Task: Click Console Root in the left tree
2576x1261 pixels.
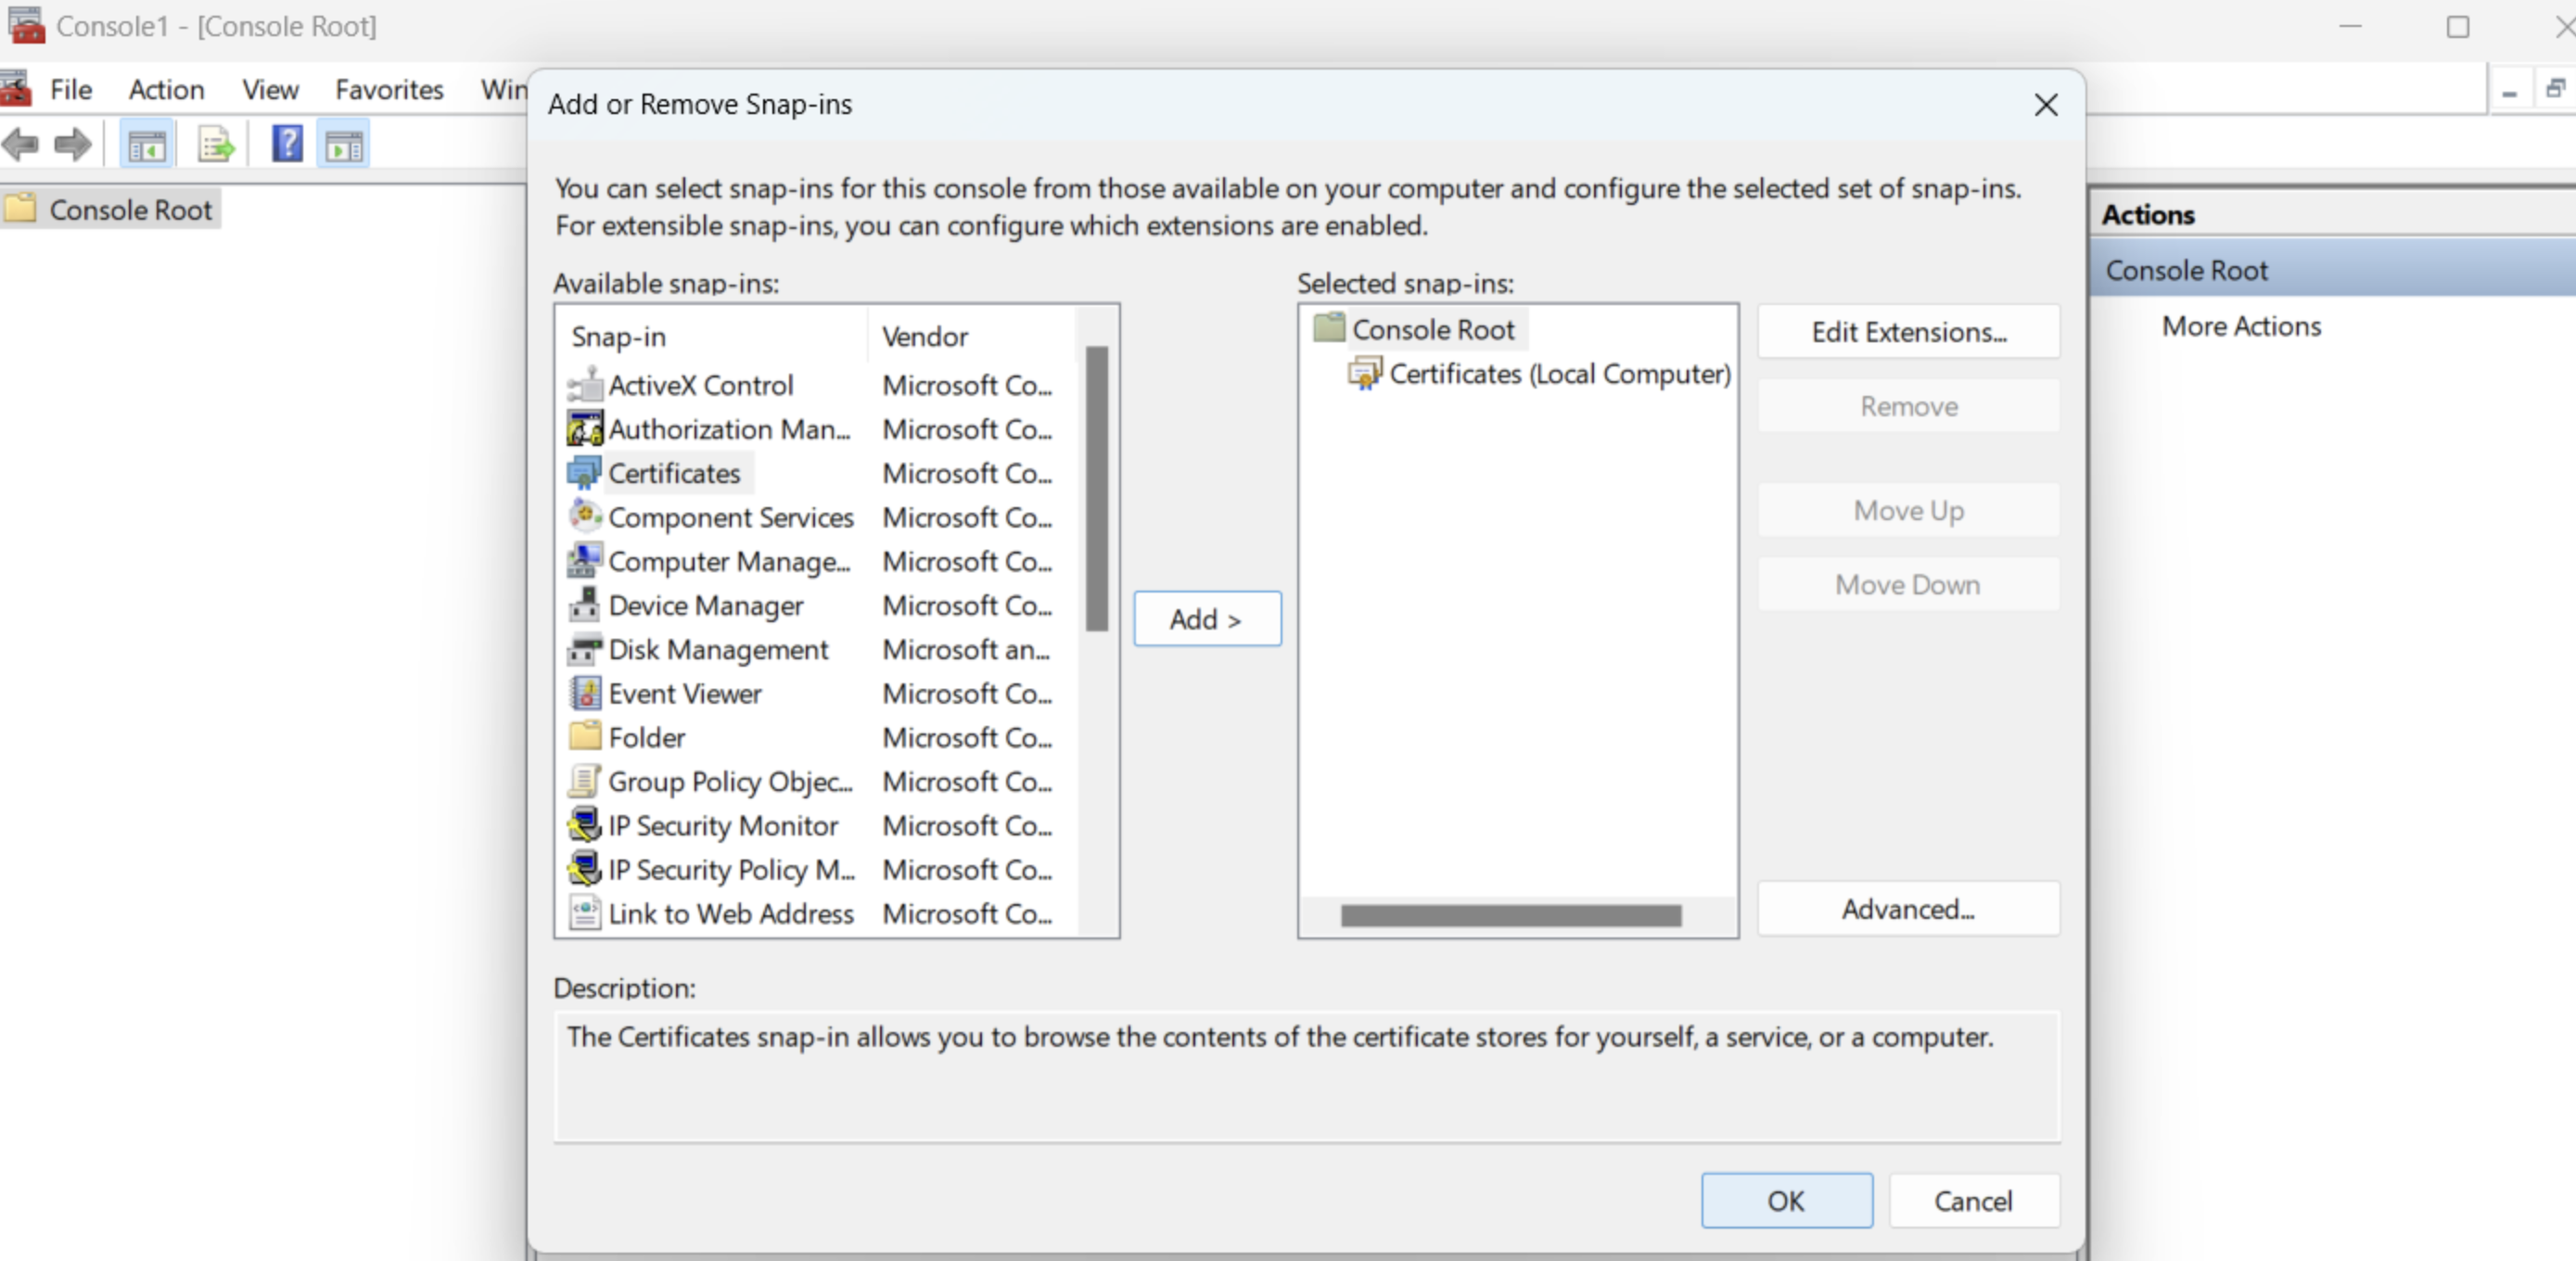Action: pos(130,210)
